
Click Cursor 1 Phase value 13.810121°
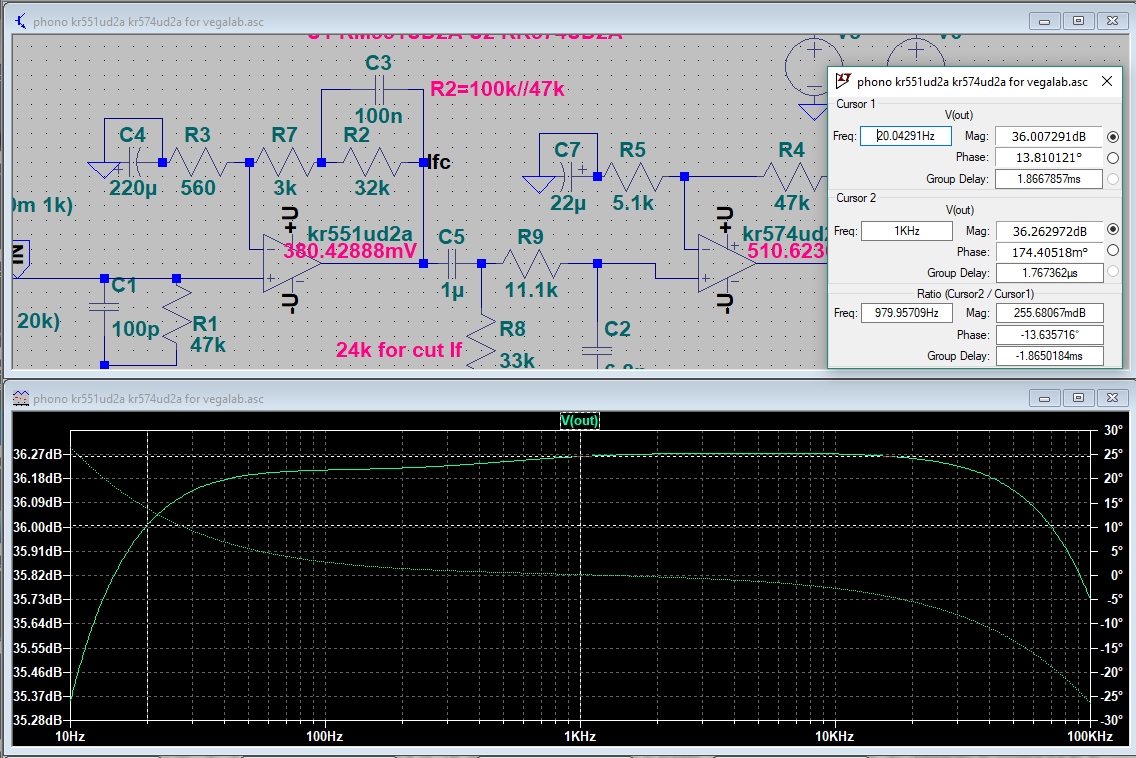[x=1048, y=157]
